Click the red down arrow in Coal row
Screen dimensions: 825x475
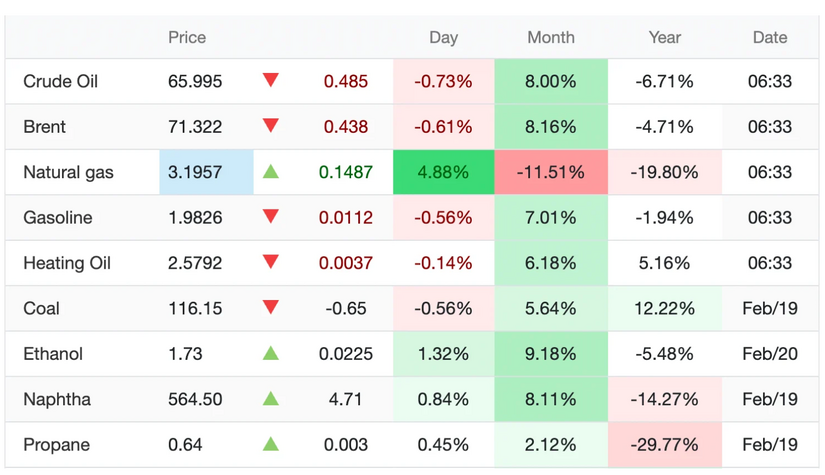[x=270, y=308]
